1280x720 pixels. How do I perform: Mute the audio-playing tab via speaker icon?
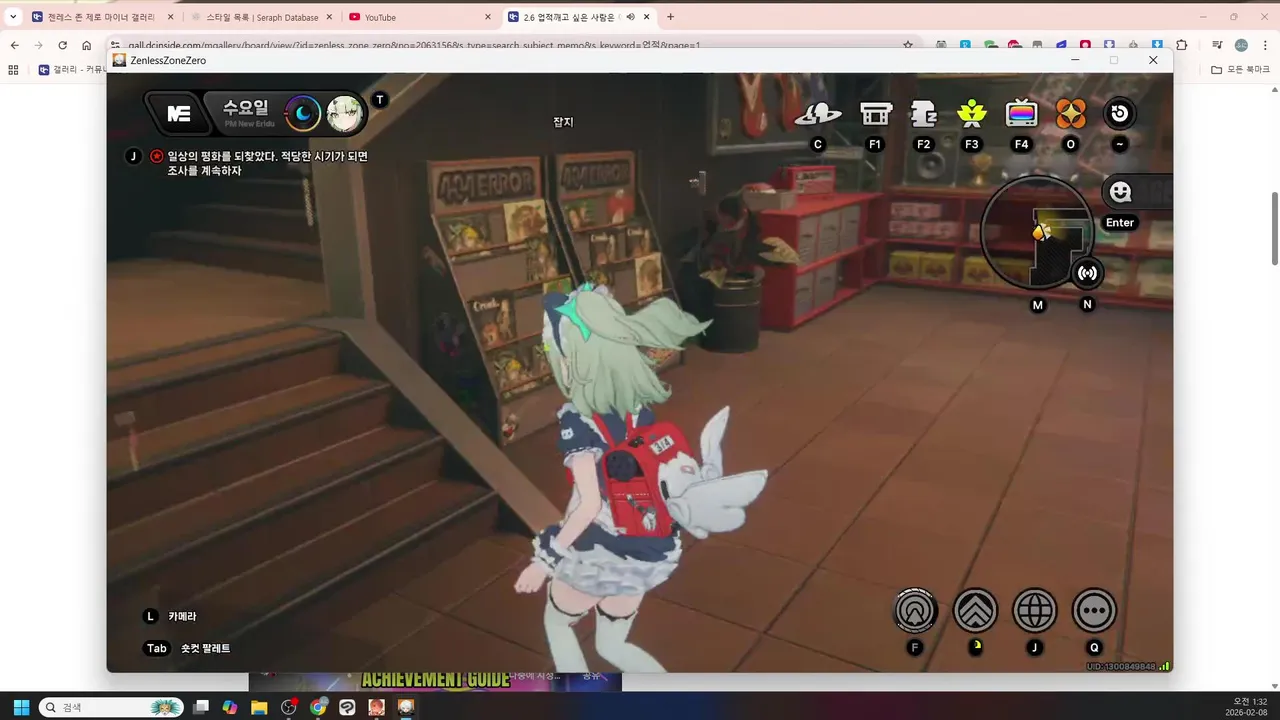pyautogui.click(x=631, y=17)
